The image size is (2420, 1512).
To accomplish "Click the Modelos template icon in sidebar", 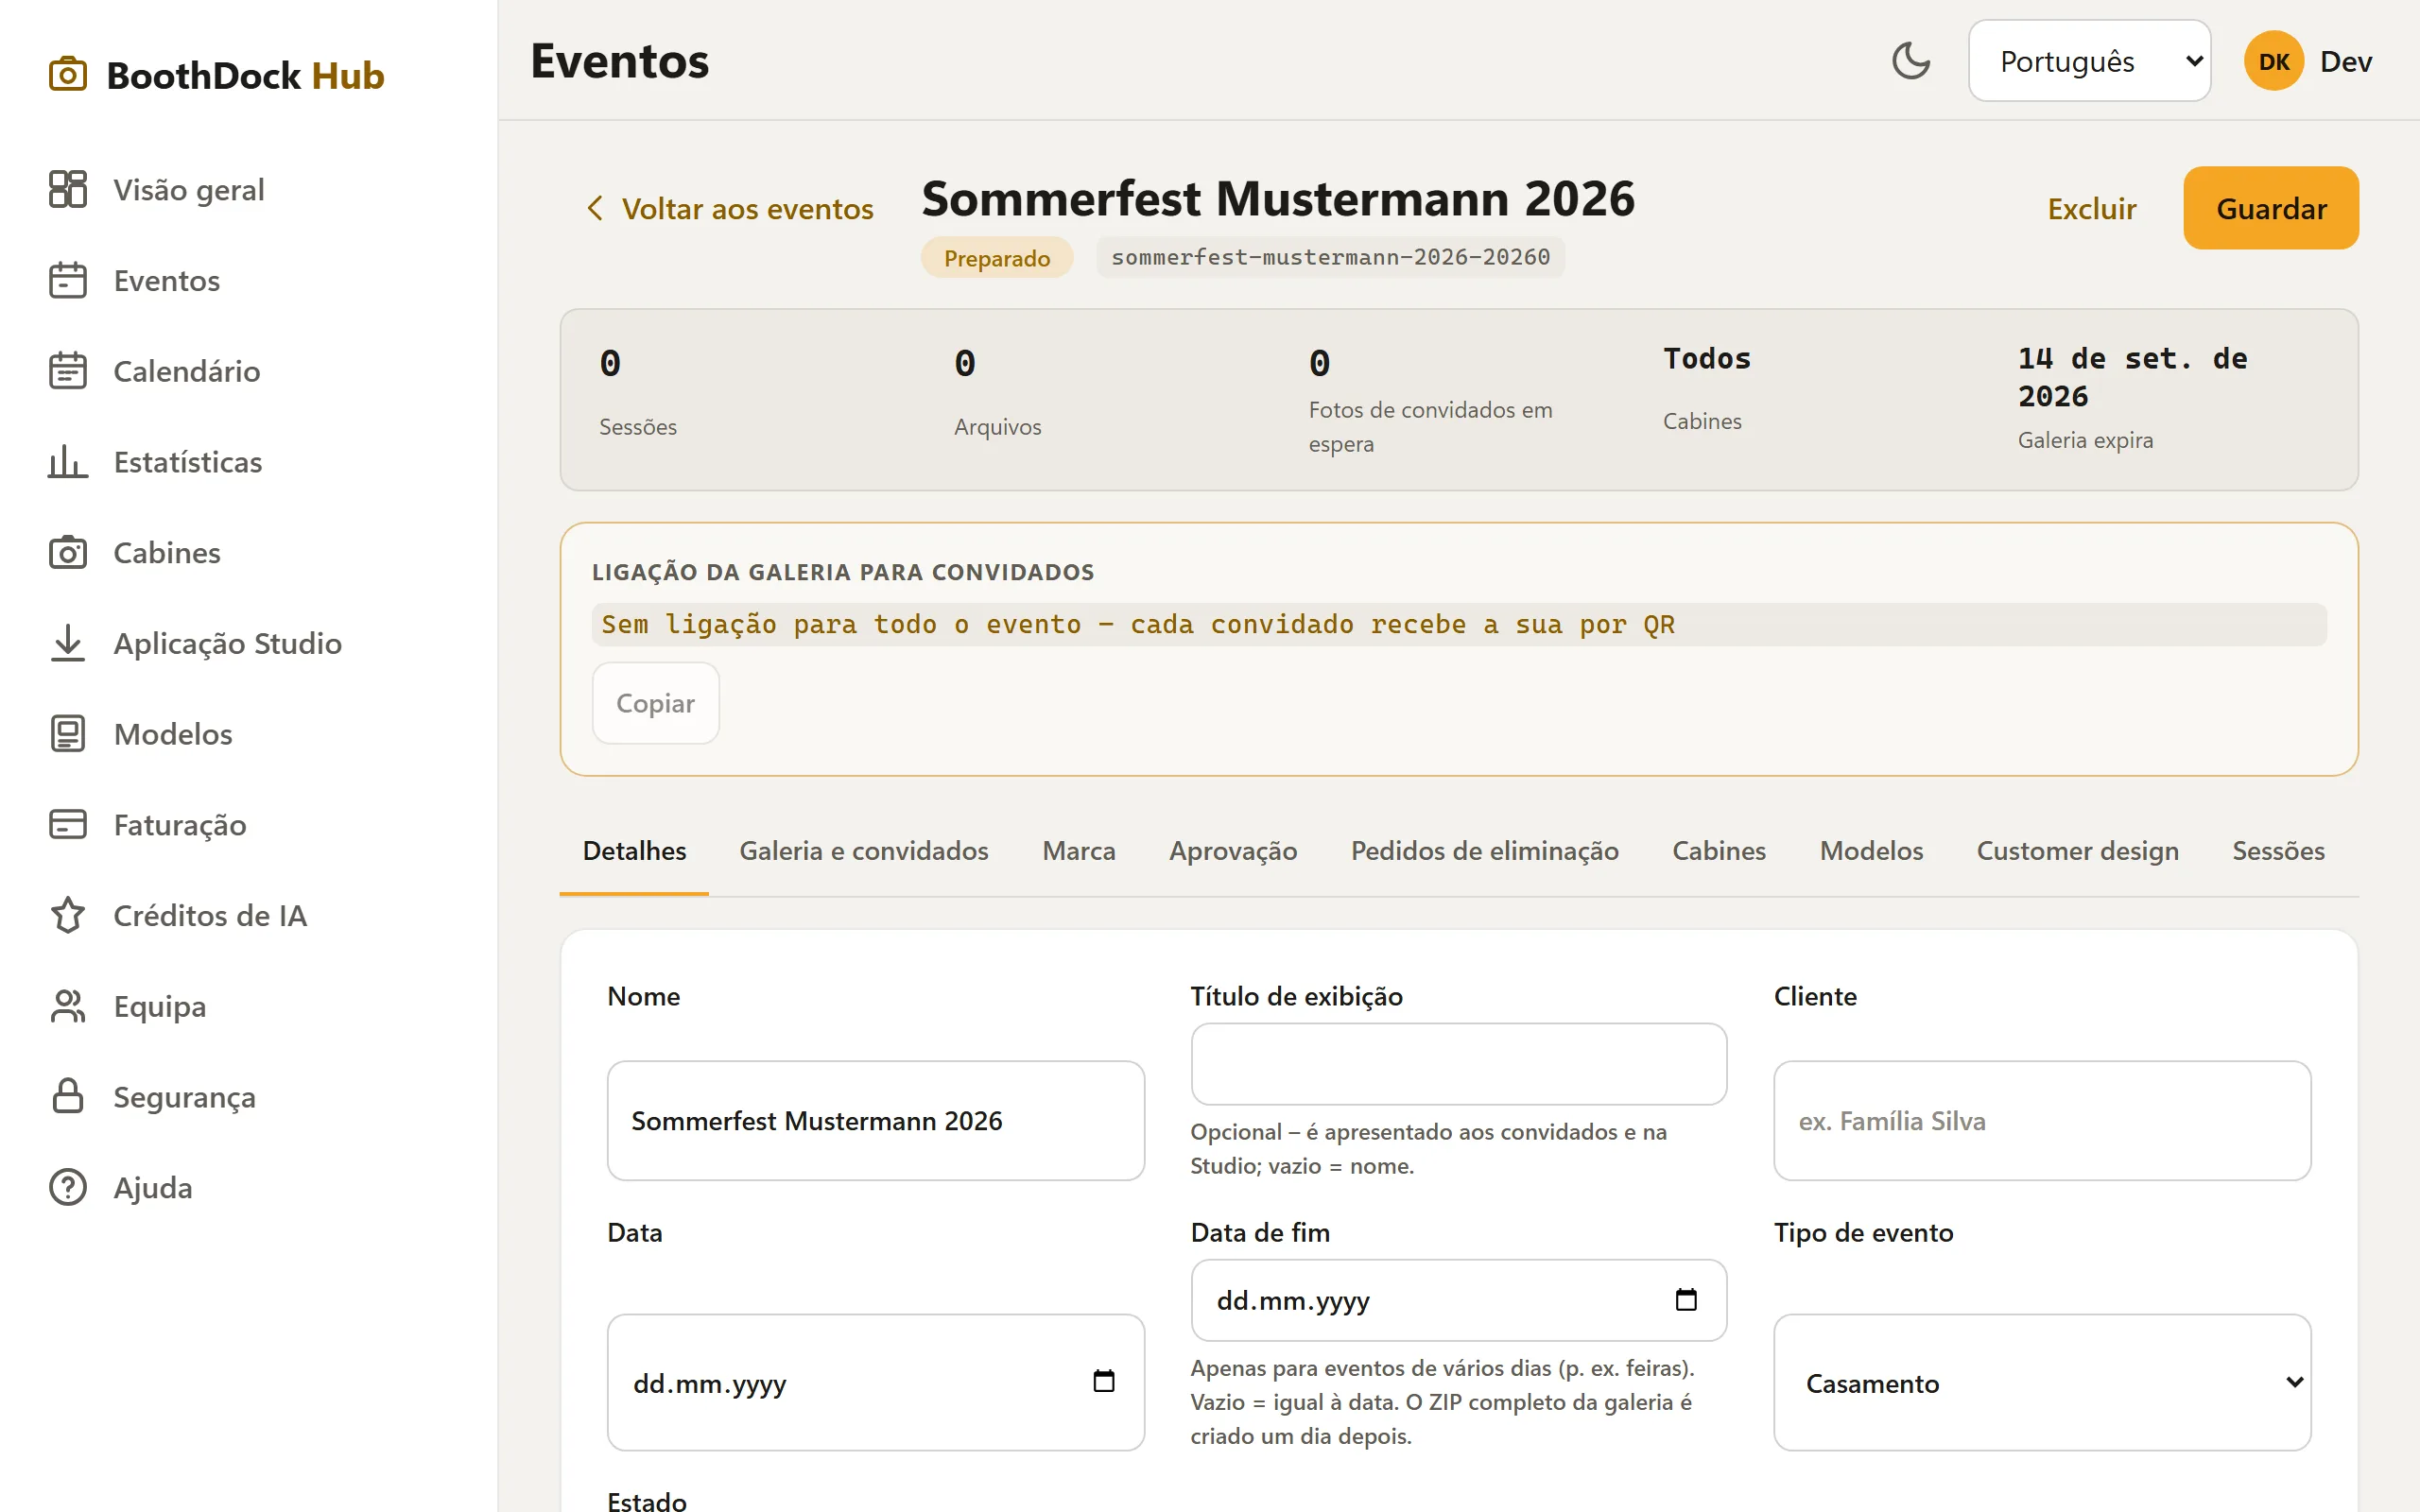I will pyautogui.click(x=68, y=734).
